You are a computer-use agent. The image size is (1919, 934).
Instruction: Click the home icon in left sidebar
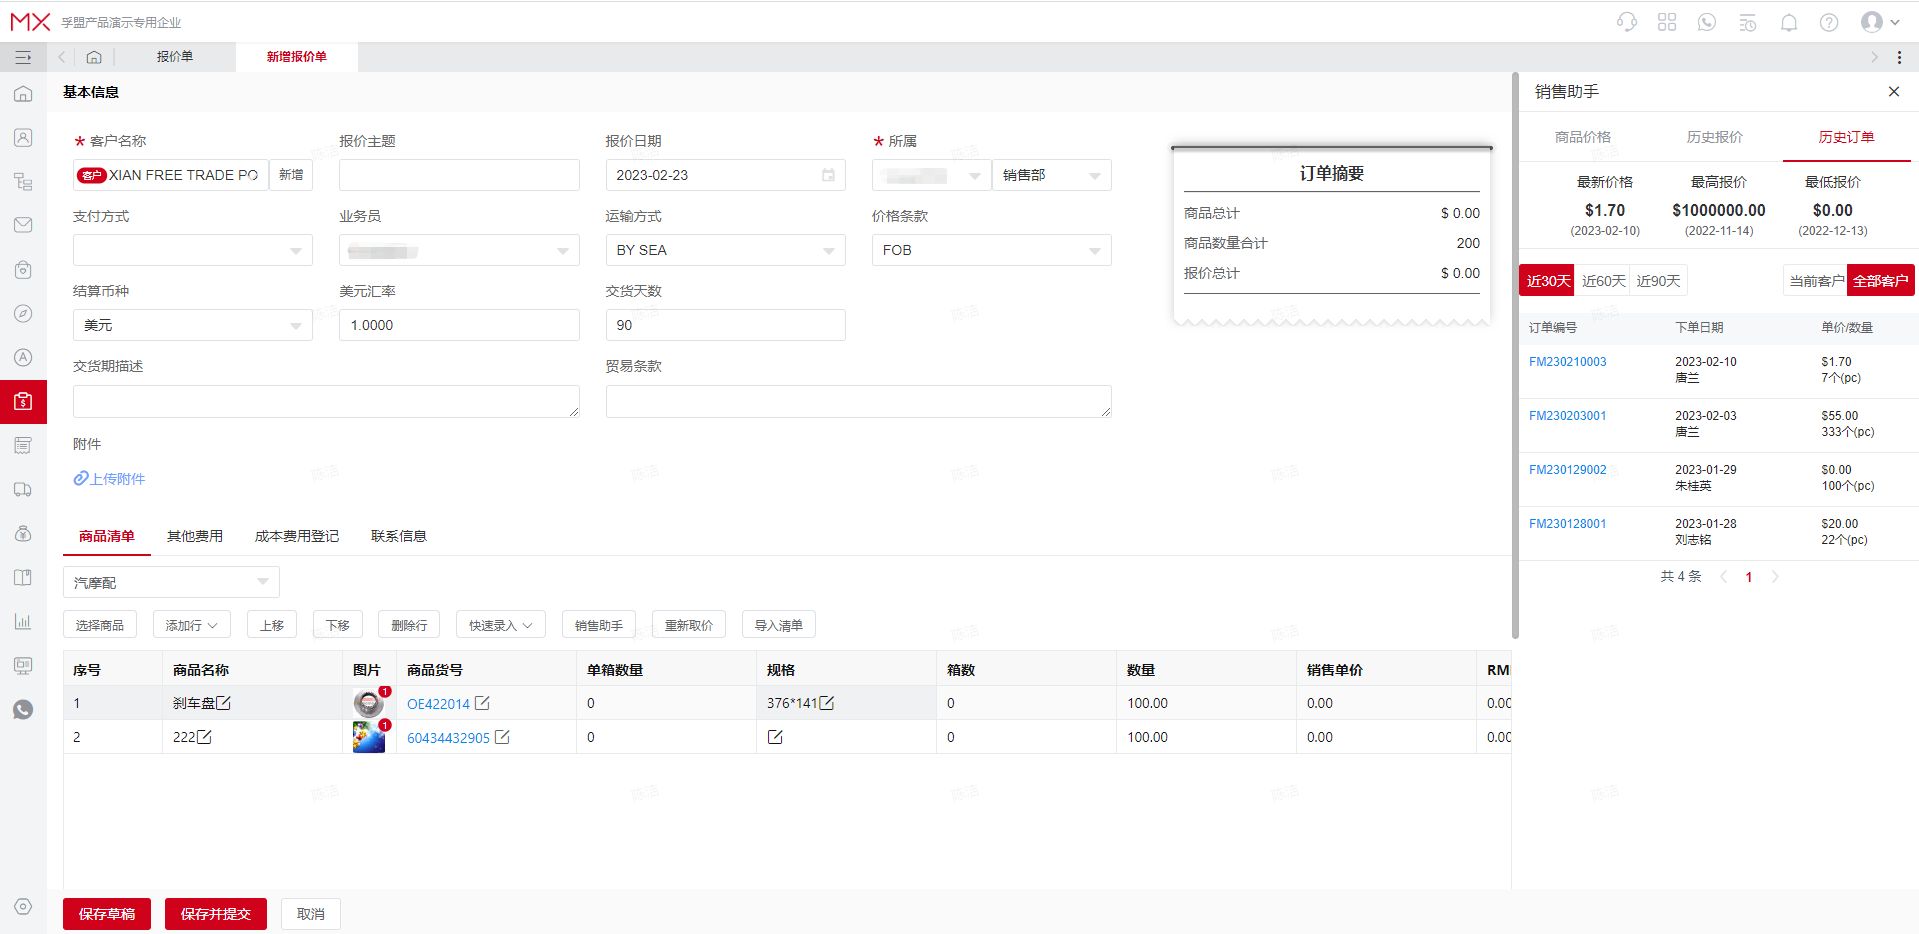click(x=22, y=94)
